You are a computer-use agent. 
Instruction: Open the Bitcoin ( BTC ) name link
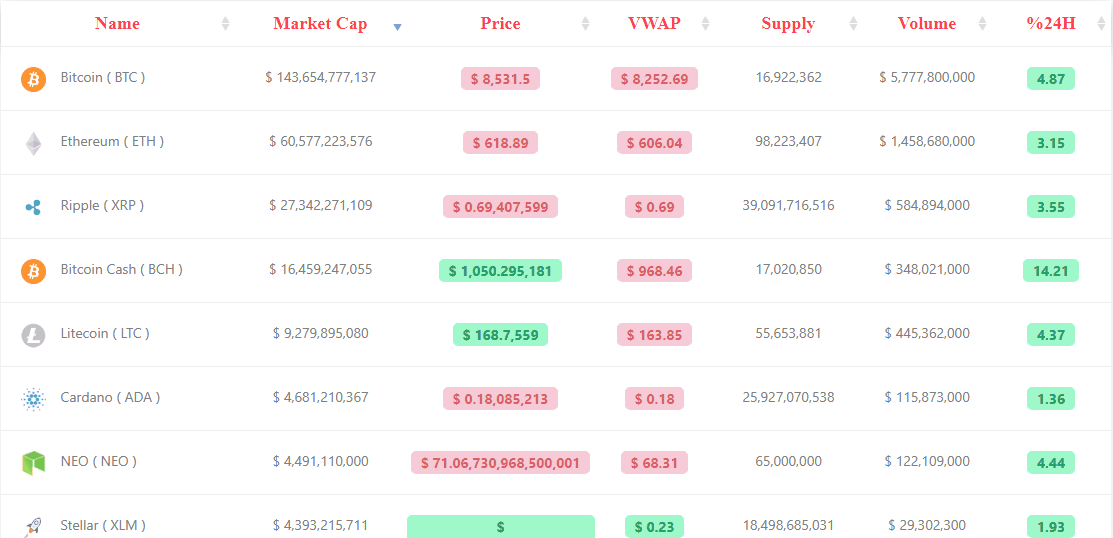pos(103,77)
